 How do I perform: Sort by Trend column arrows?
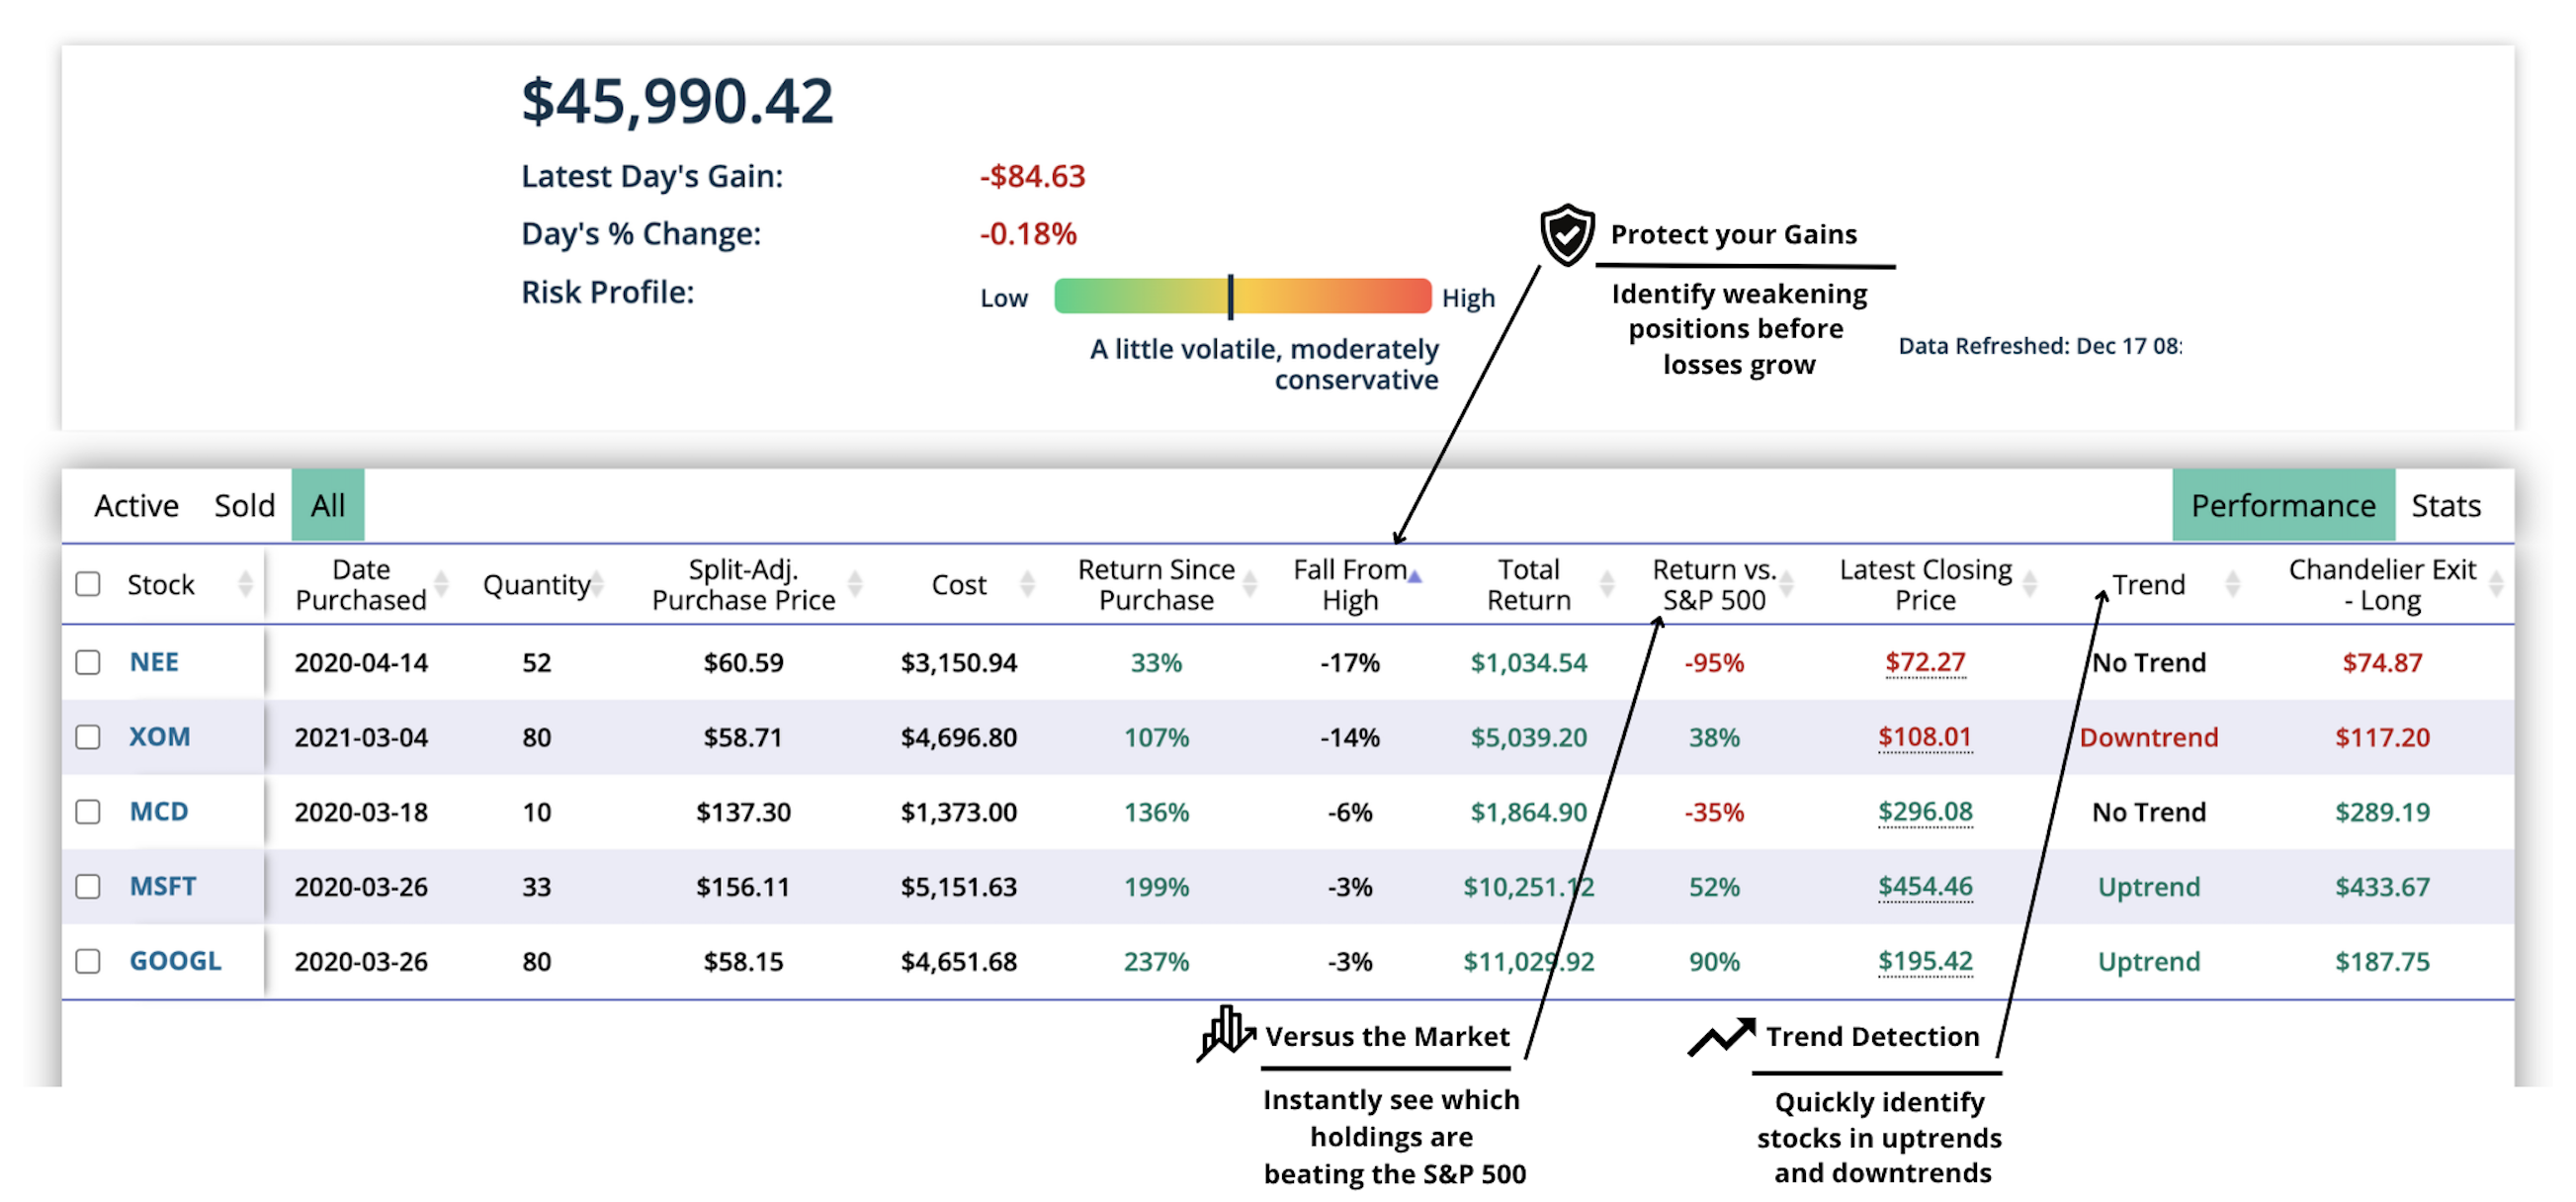pos(2232,584)
